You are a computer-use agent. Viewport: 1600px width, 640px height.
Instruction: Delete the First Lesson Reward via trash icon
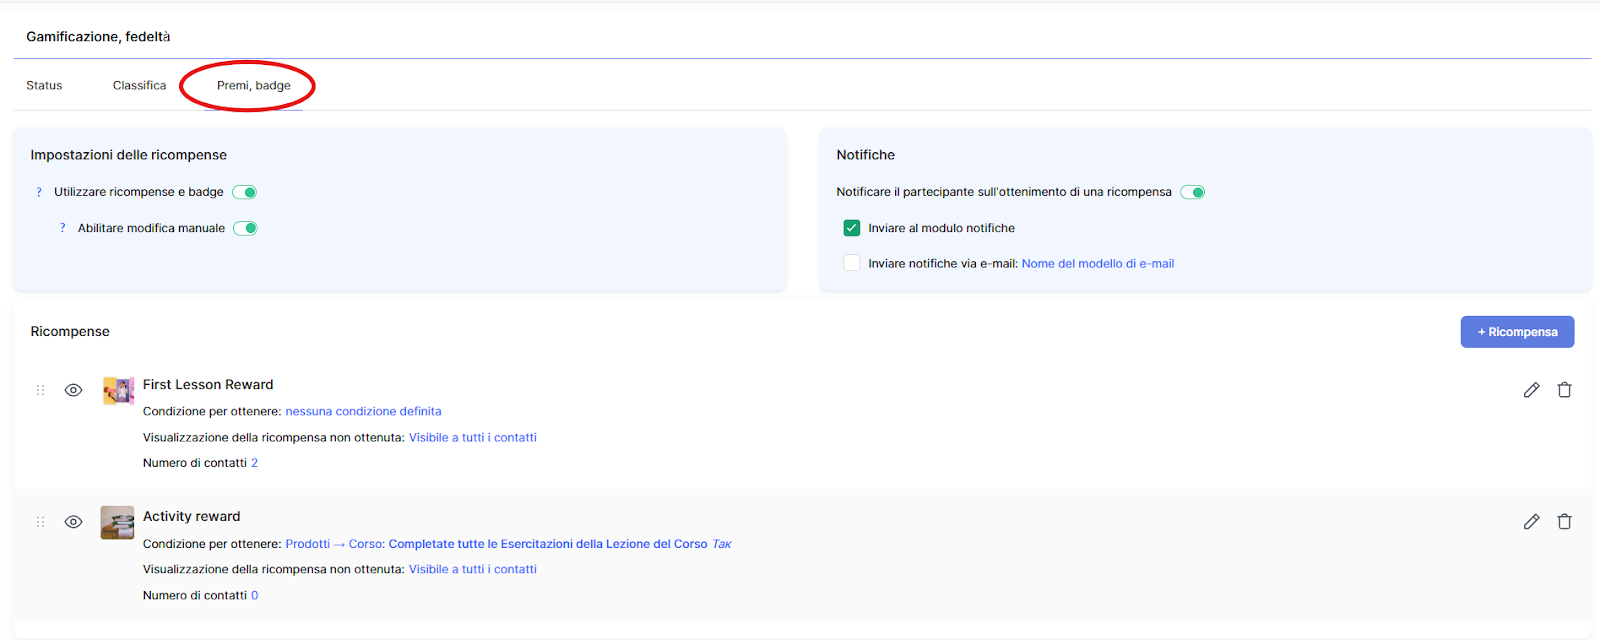1564,390
